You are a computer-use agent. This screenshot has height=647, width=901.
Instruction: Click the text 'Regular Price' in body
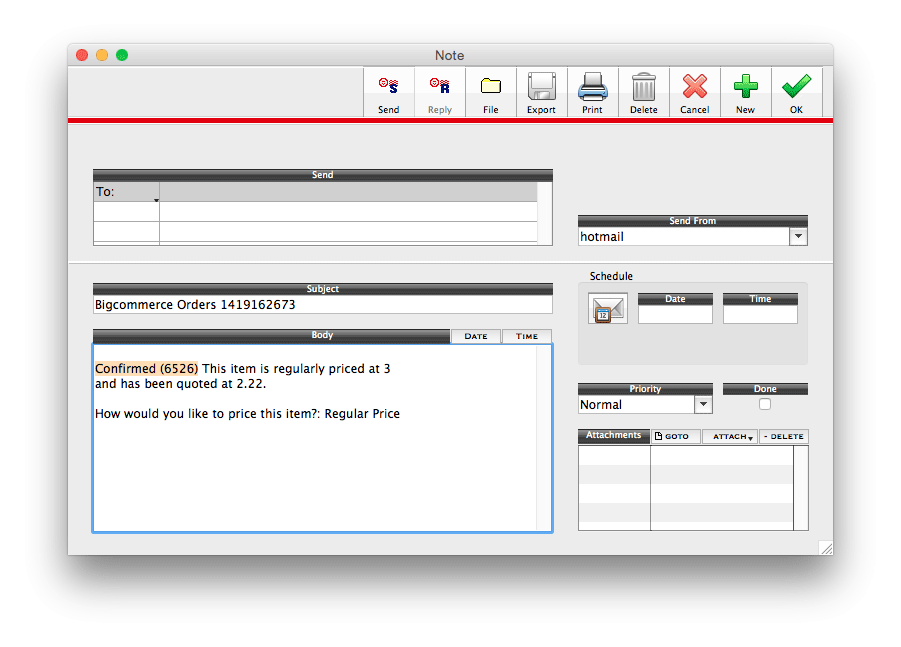pyautogui.click(x=362, y=414)
